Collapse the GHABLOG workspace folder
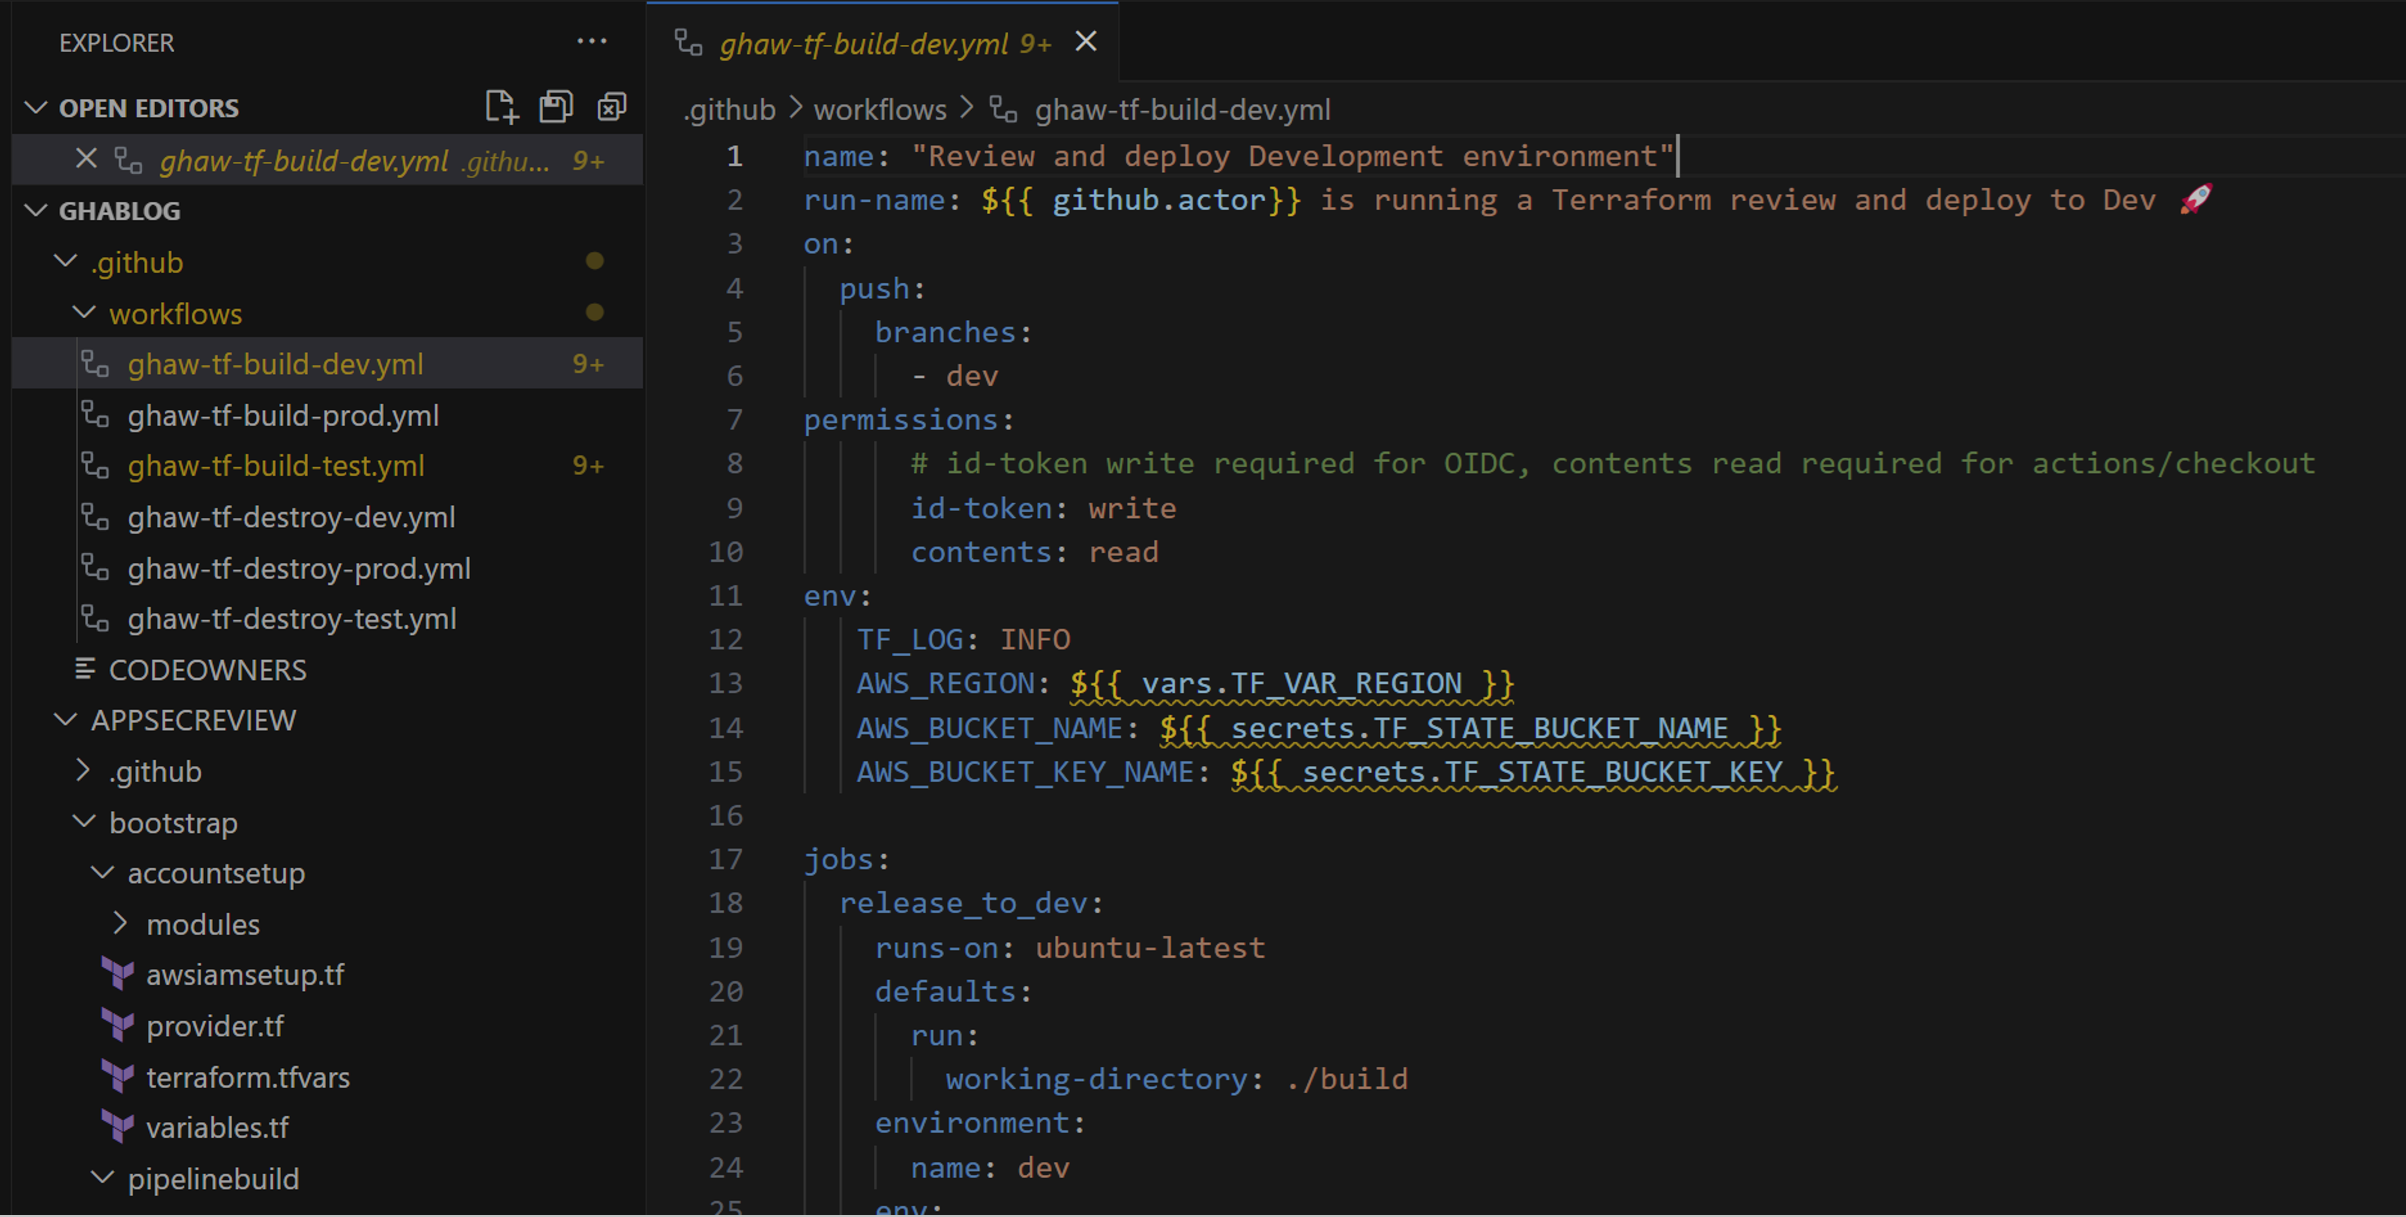The height and width of the screenshot is (1217, 2406). click(x=36, y=210)
